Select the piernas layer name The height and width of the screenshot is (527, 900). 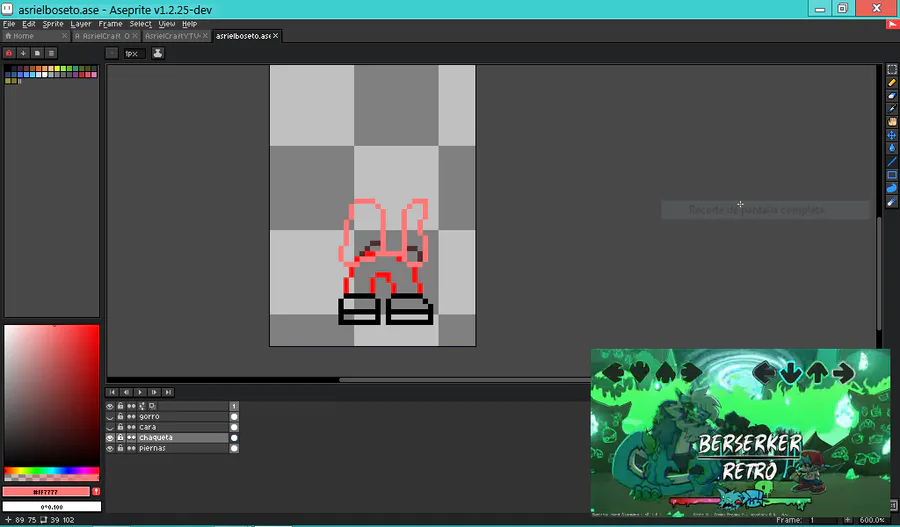coord(152,448)
